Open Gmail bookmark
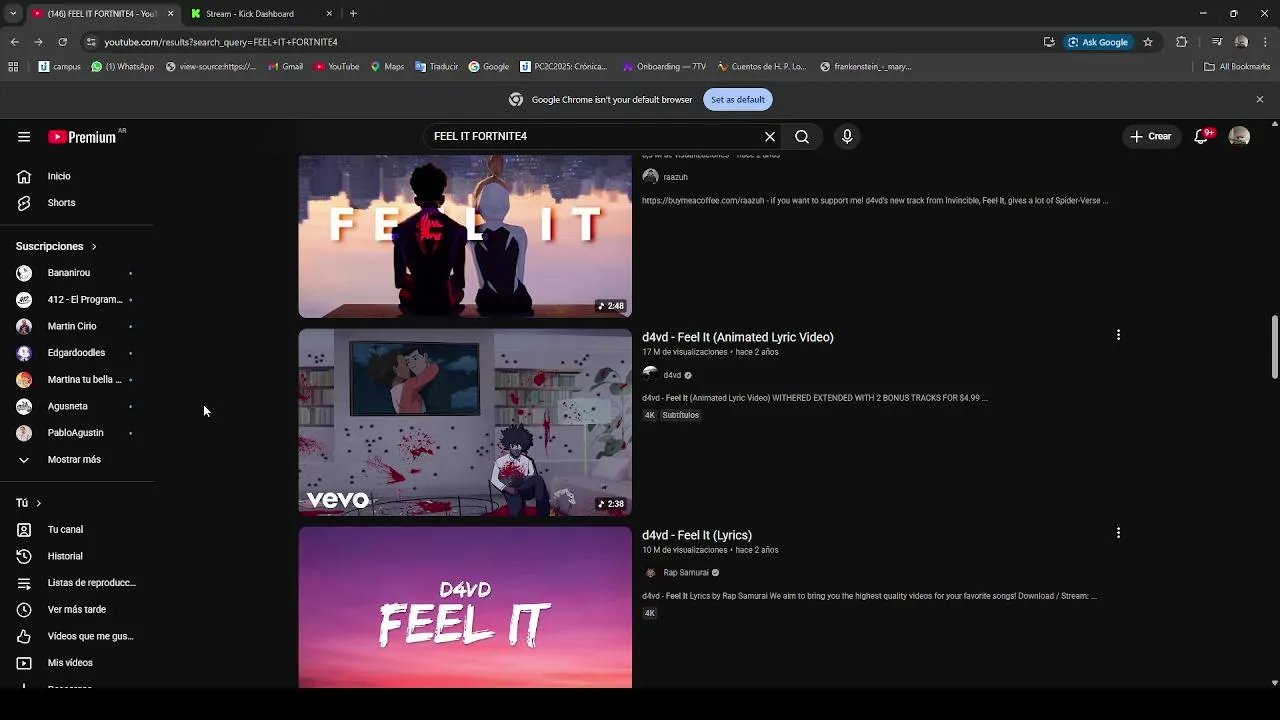Image resolution: width=1280 pixels, height=720 pixels. tap(285, 67)
